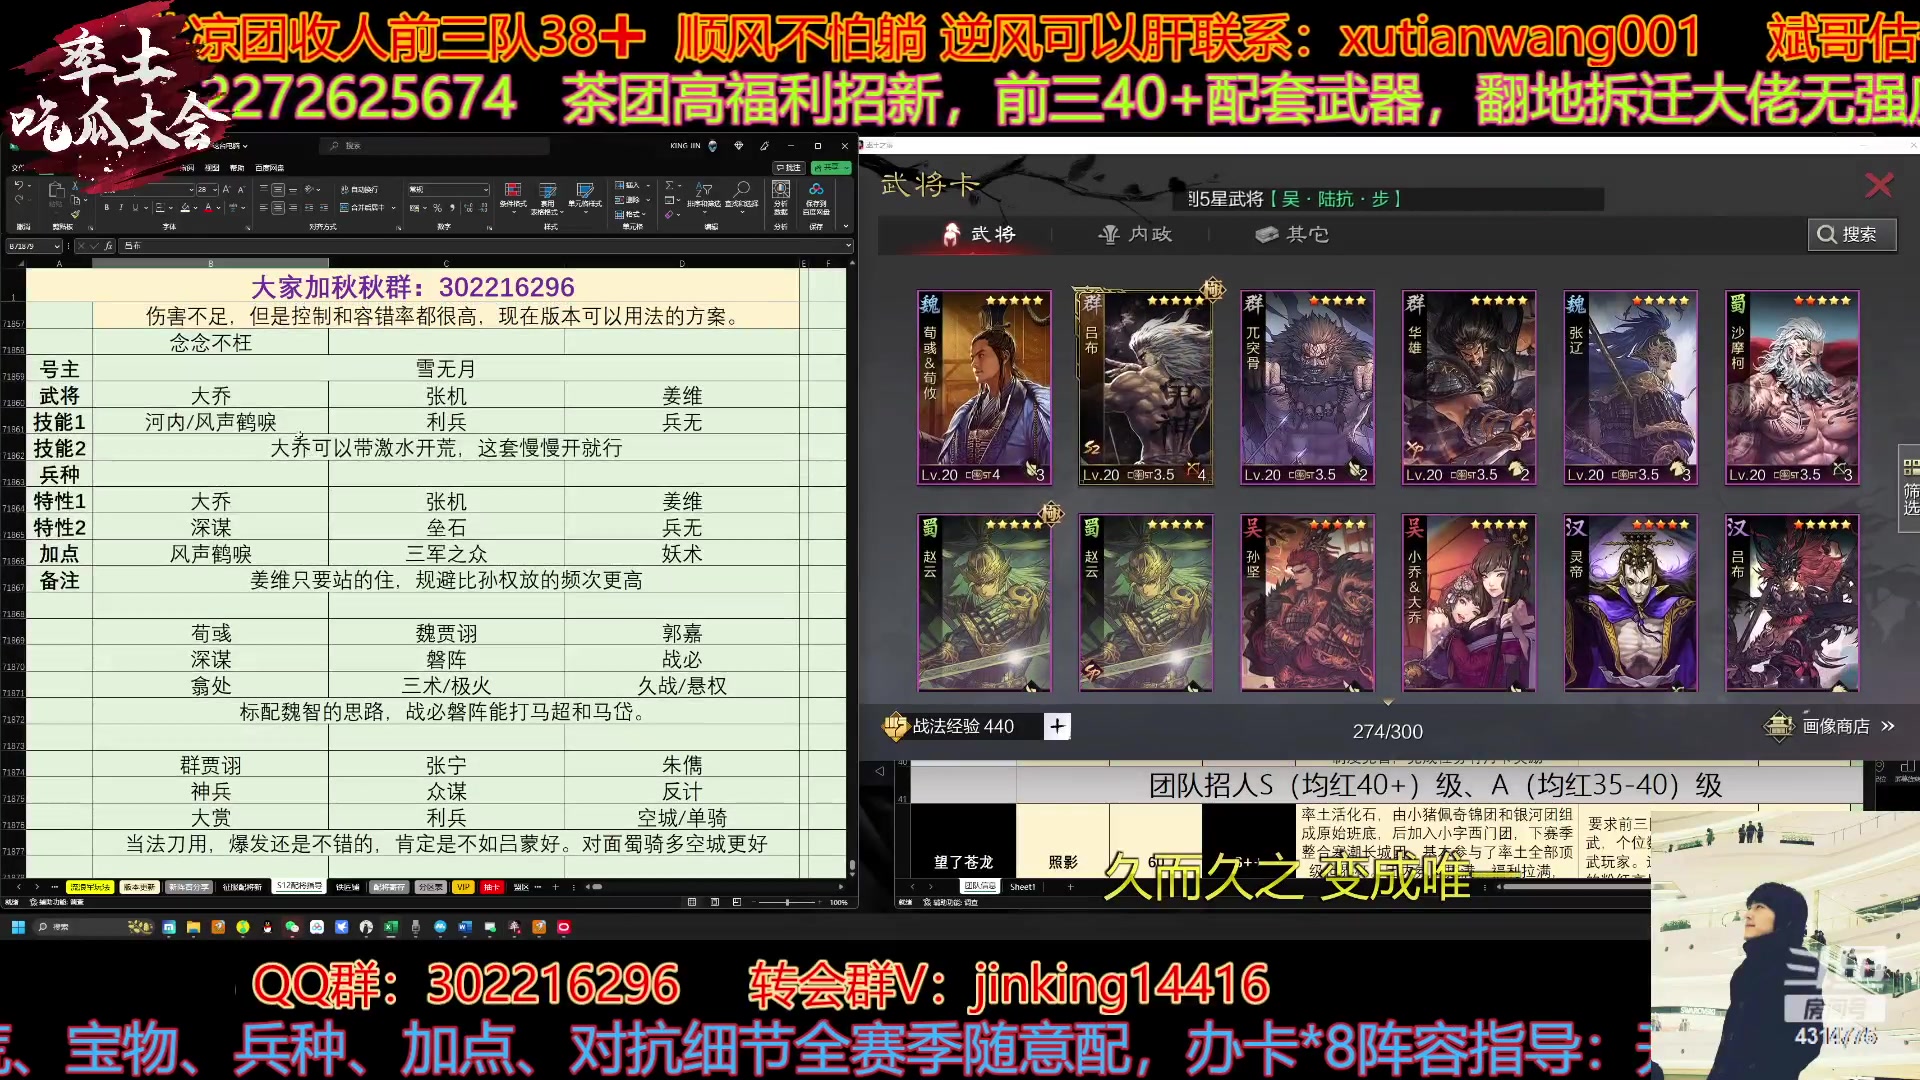Open the 视图 ribbon tab
Viewport: 1920px width, 1080px height.
tap(212, 168)
